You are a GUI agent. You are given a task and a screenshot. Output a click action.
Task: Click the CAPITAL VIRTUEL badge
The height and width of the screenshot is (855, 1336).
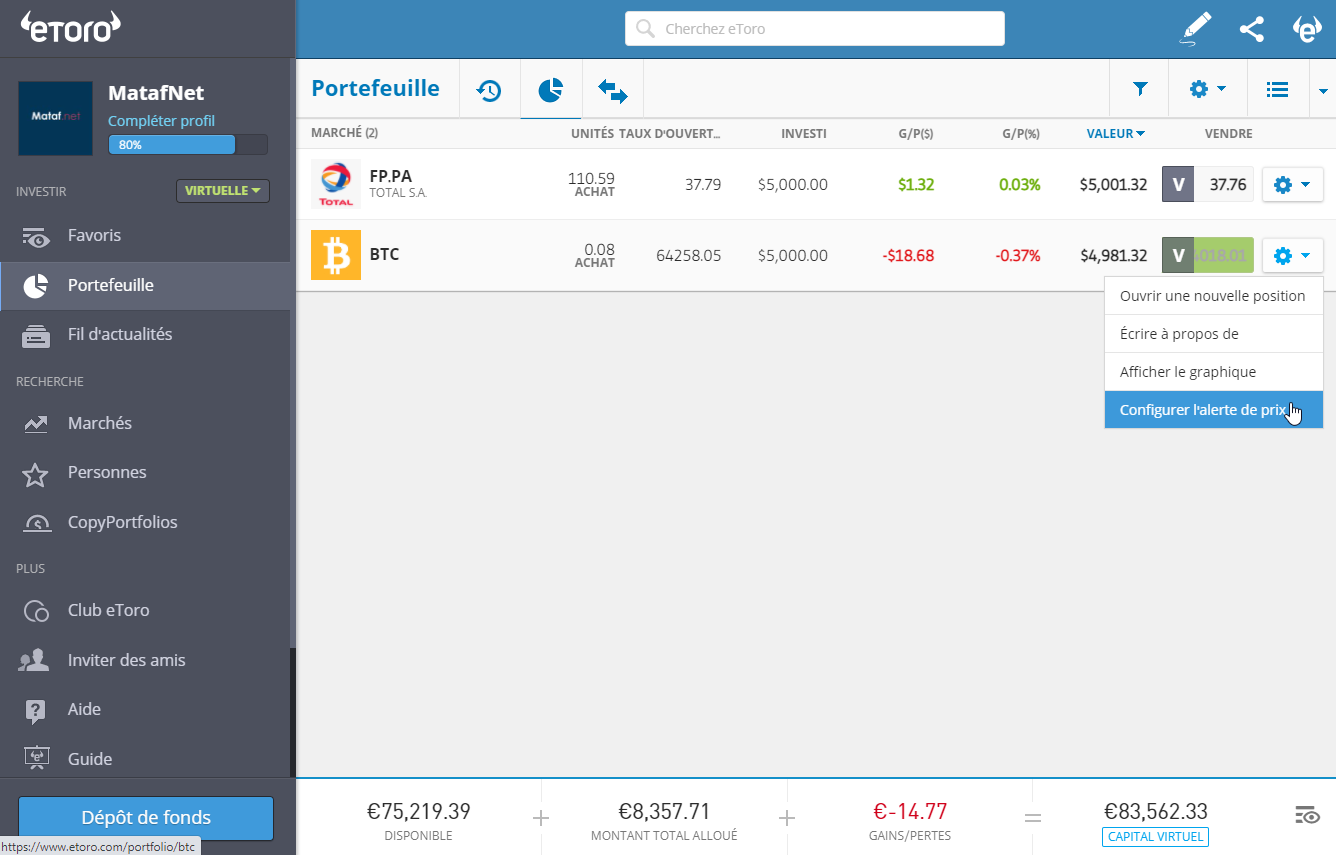coord(1156,837)
